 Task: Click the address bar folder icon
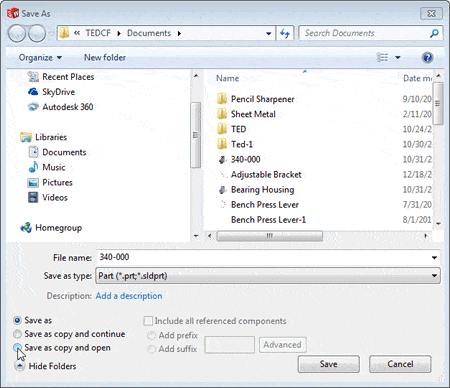pyautogui.click(x=64, y=33)
